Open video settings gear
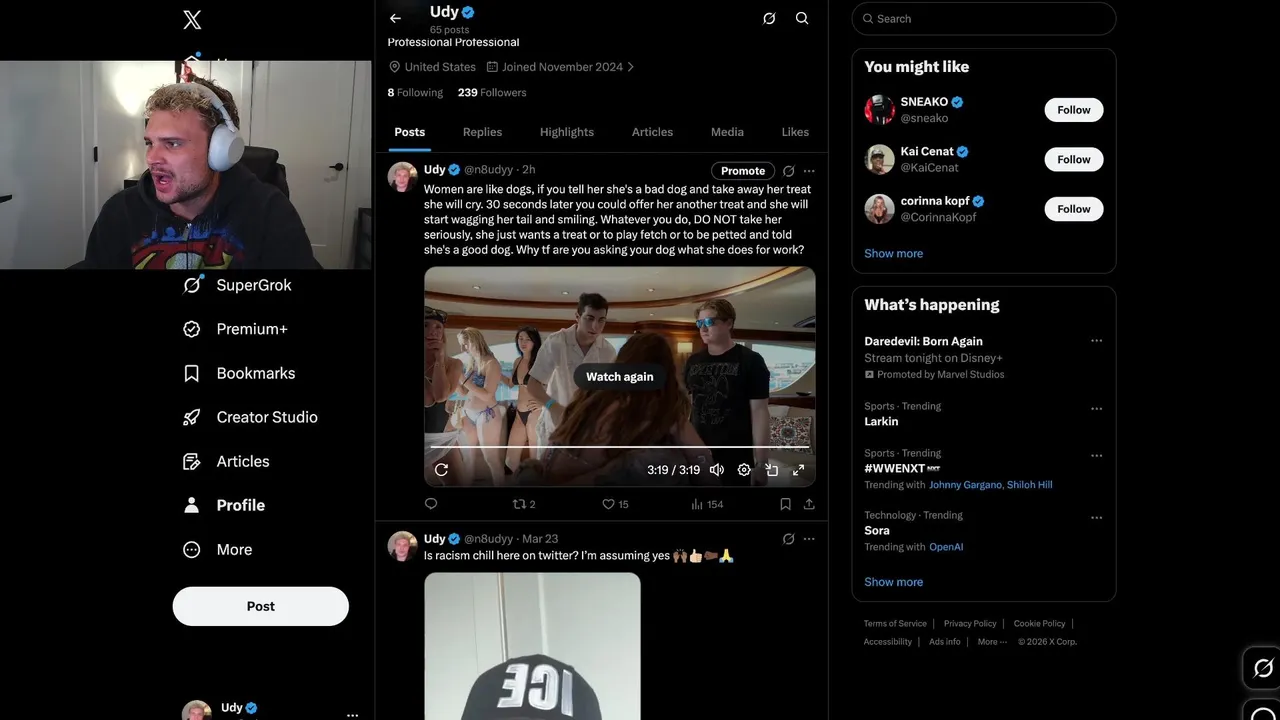The image size is (1280, 720). click(x=744, y=470)
